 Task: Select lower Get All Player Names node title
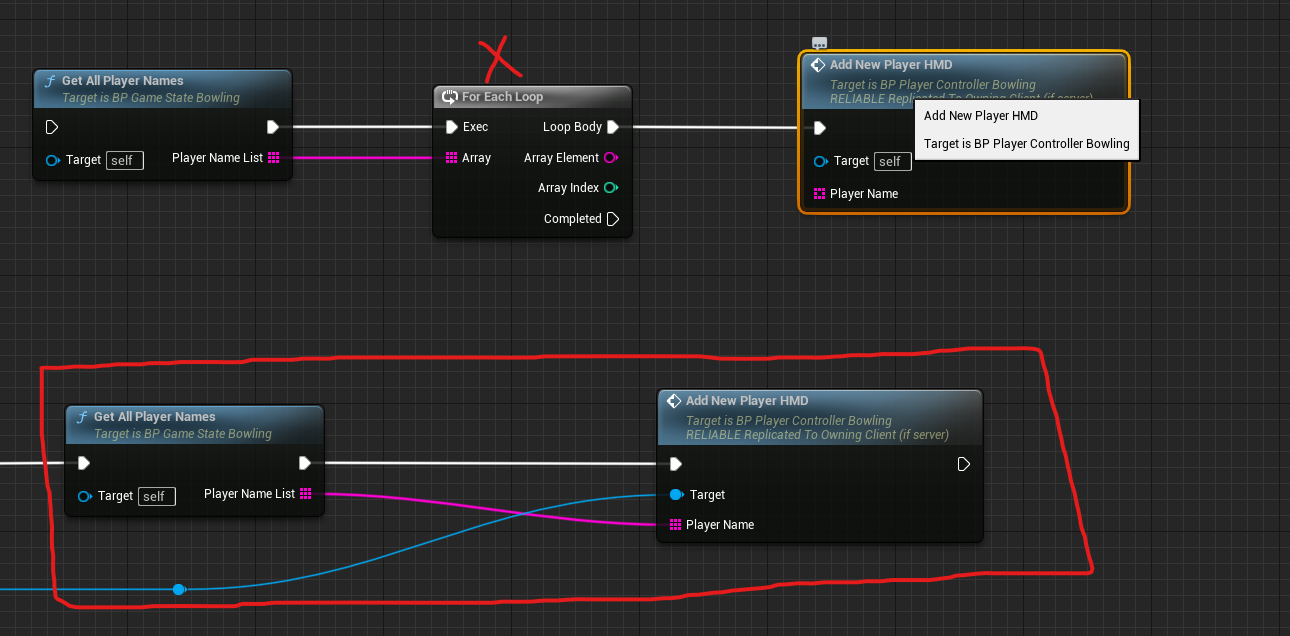point(155,417)
